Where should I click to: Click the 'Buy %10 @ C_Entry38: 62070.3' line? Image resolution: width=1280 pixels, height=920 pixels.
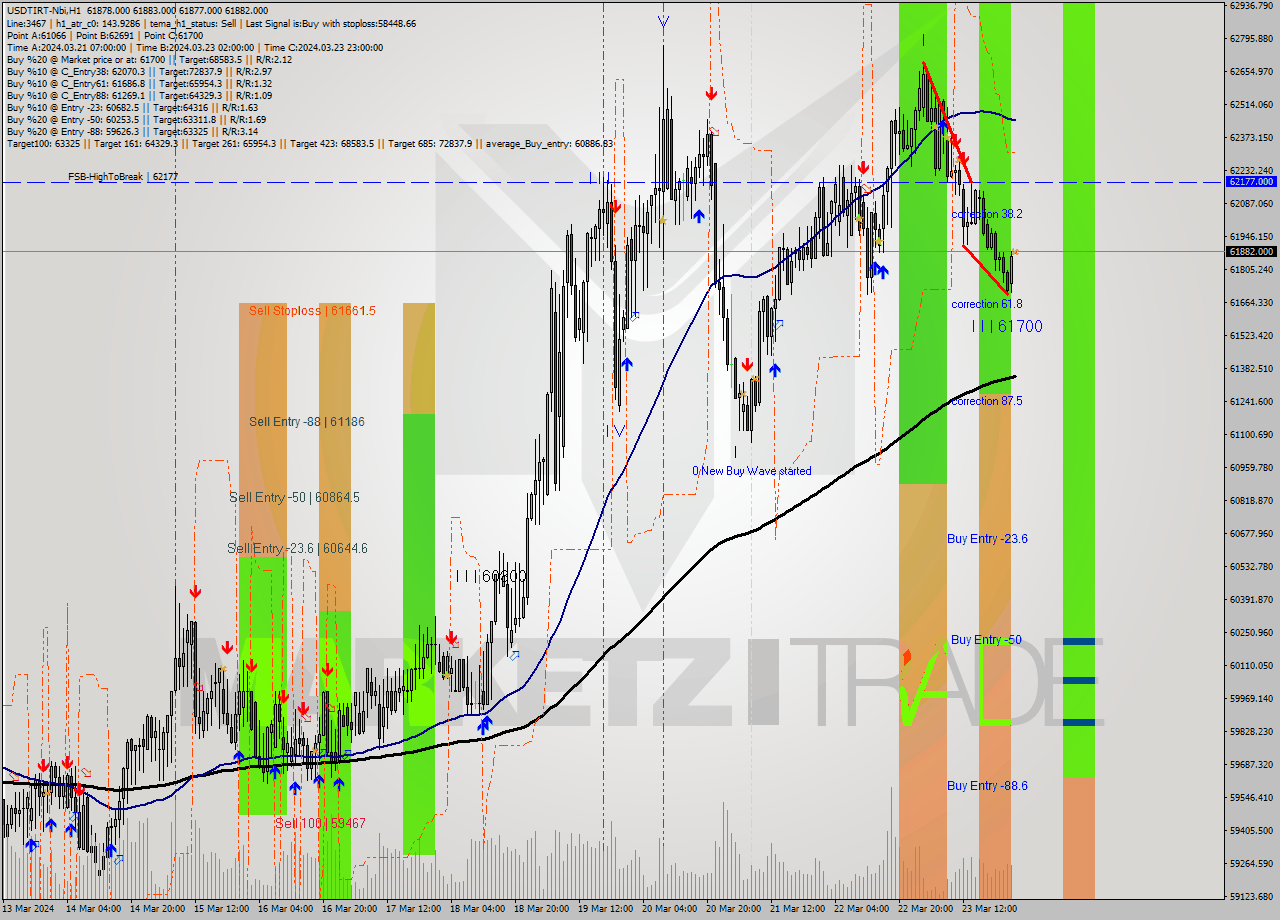(x=139, y=71)
